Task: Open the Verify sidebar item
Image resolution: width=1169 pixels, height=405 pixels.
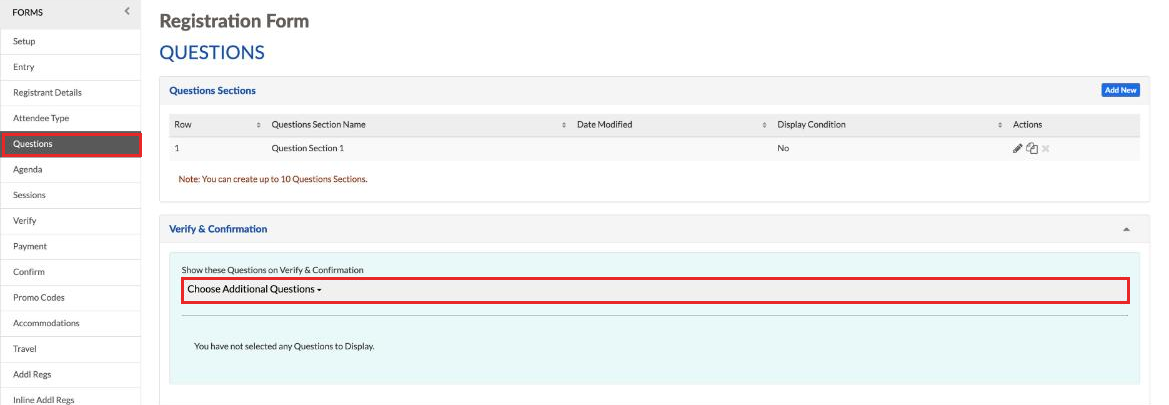Action: [70, 221]
